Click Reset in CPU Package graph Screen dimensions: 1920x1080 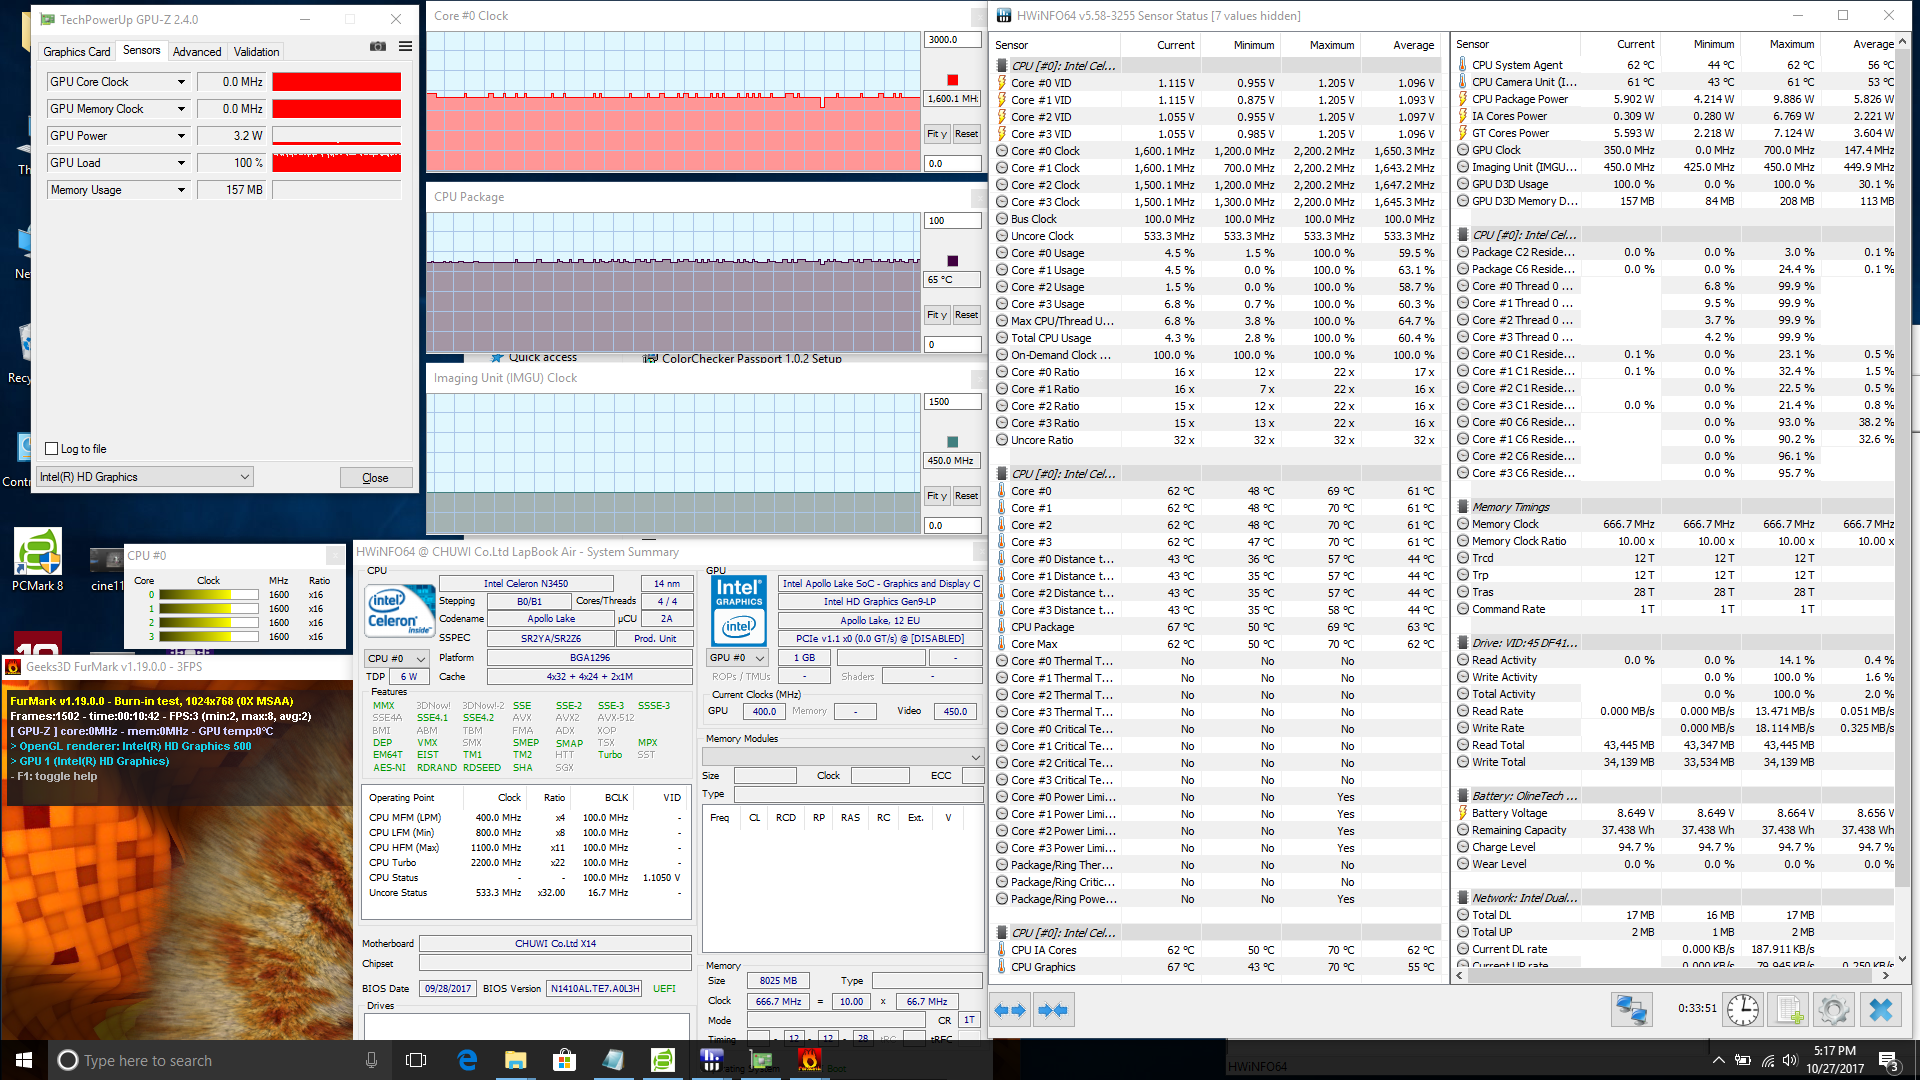pyautogui.click(x=966, y=314)
